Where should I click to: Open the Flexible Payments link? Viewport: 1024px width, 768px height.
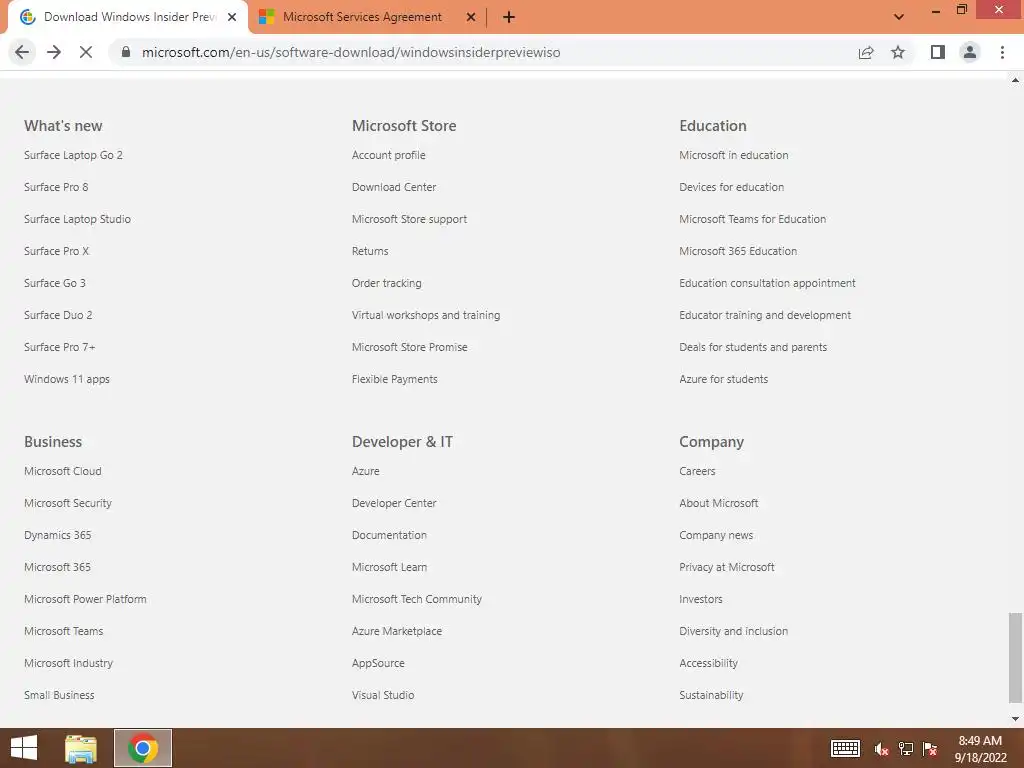tap(394, 379)
